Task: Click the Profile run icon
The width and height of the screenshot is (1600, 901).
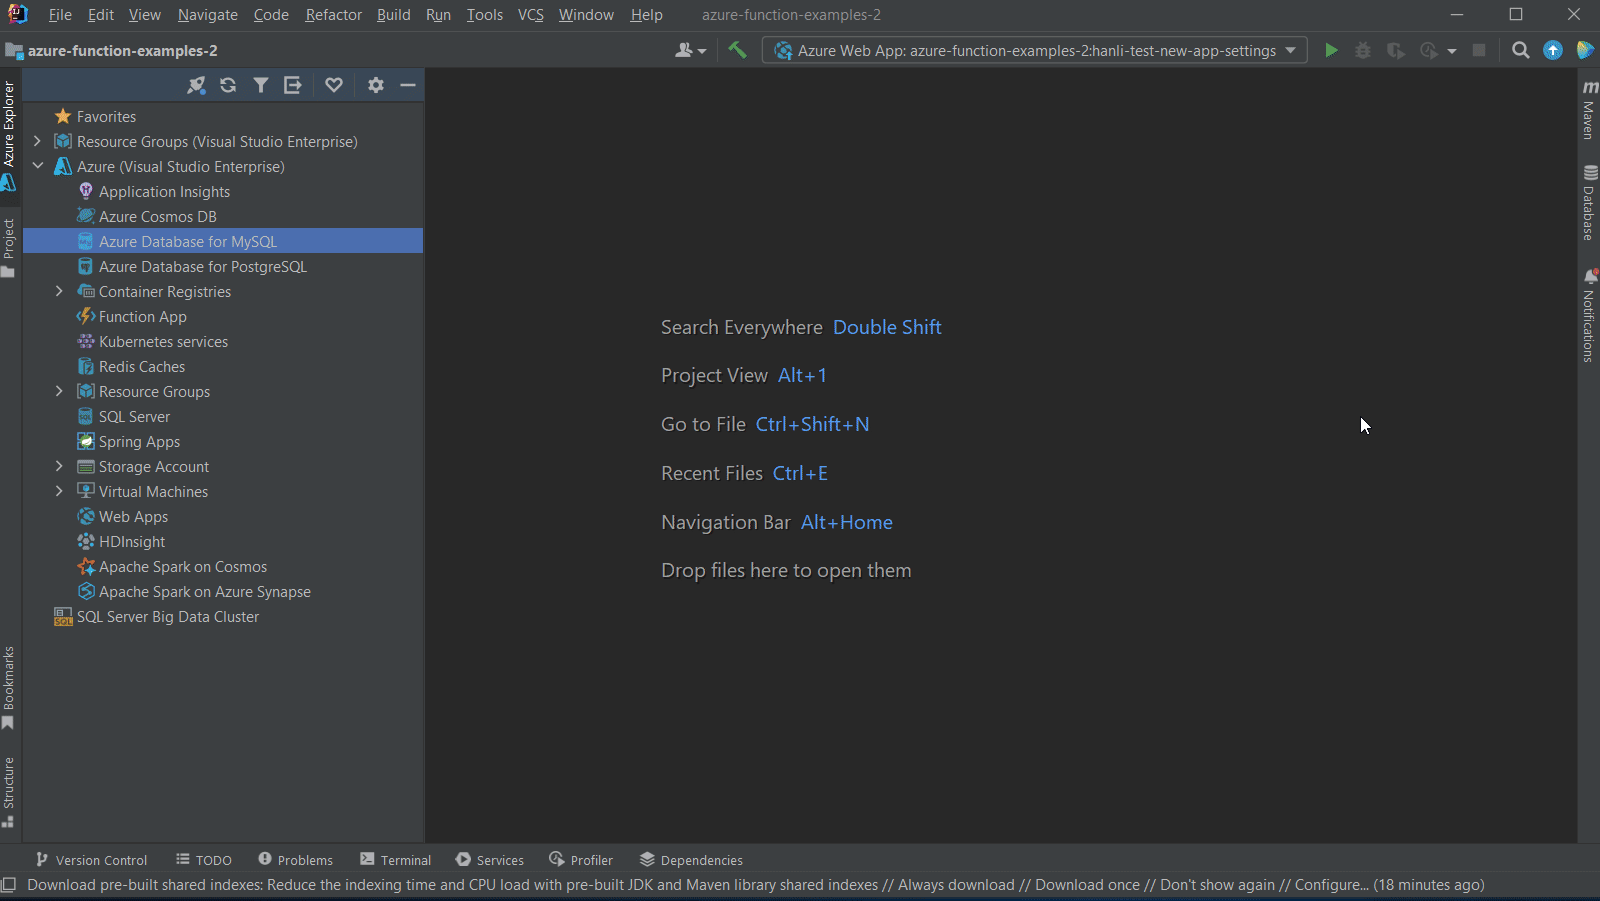Action: click(x=1429, y=50)
